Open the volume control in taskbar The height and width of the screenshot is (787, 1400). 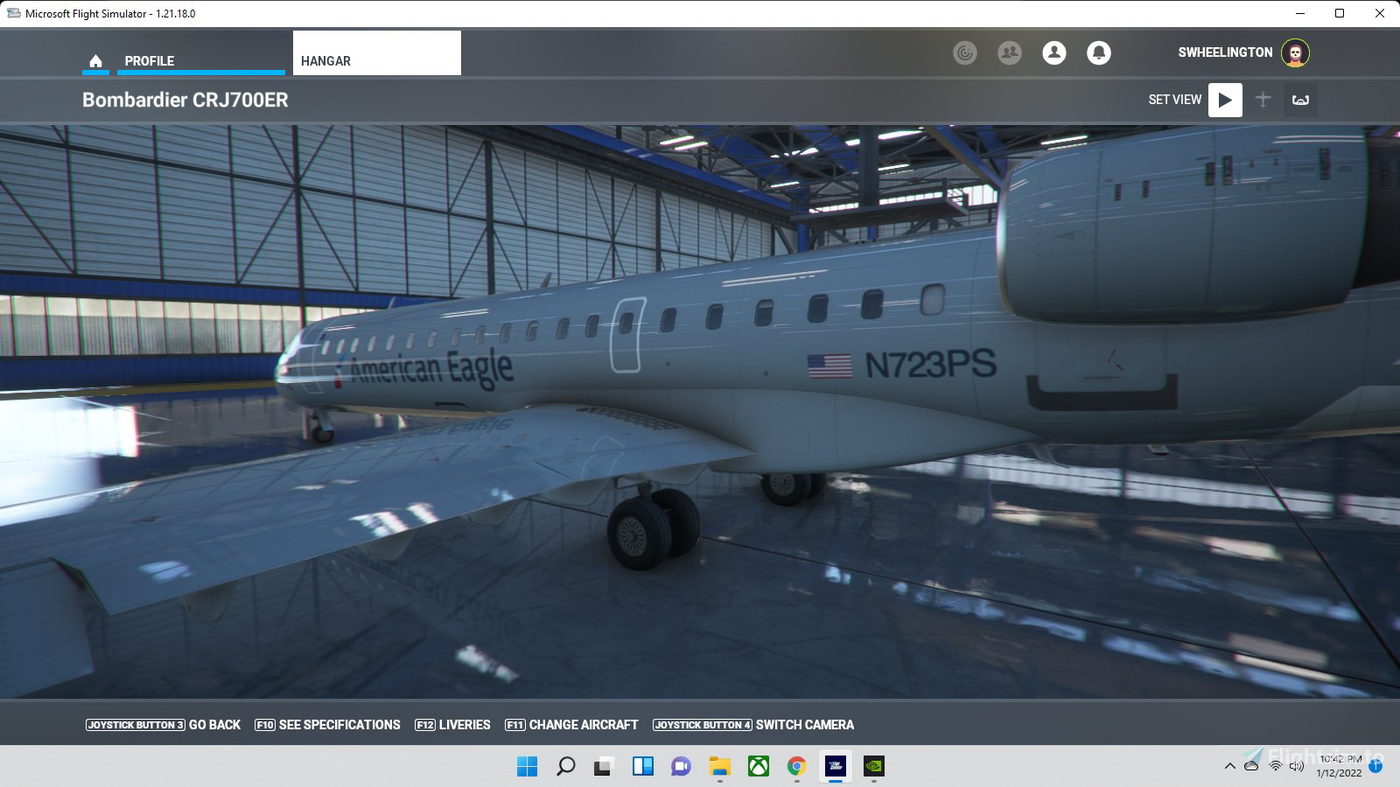click(x=1297, y=766)
